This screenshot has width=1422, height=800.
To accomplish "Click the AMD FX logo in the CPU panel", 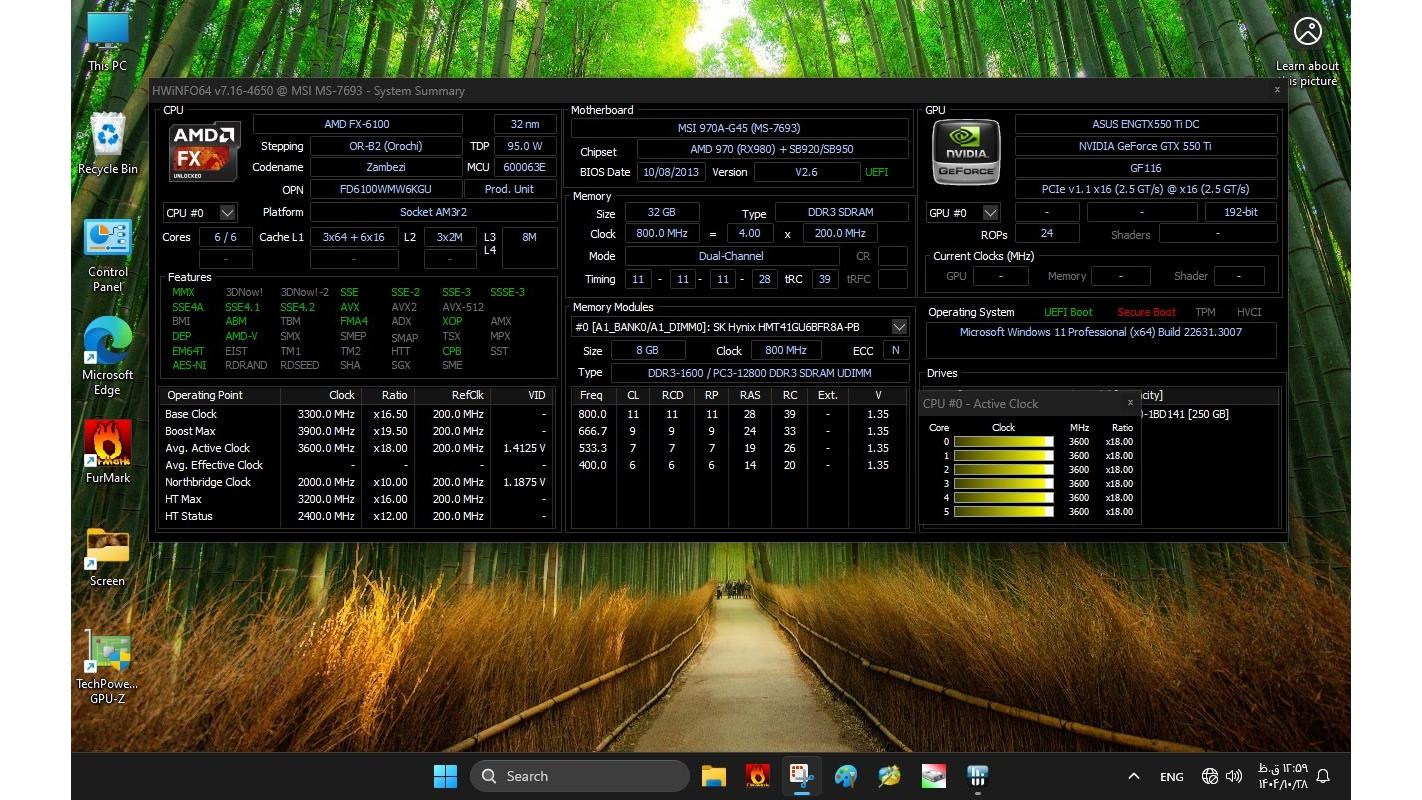I will pyautogui.click(x=203, y=151).
